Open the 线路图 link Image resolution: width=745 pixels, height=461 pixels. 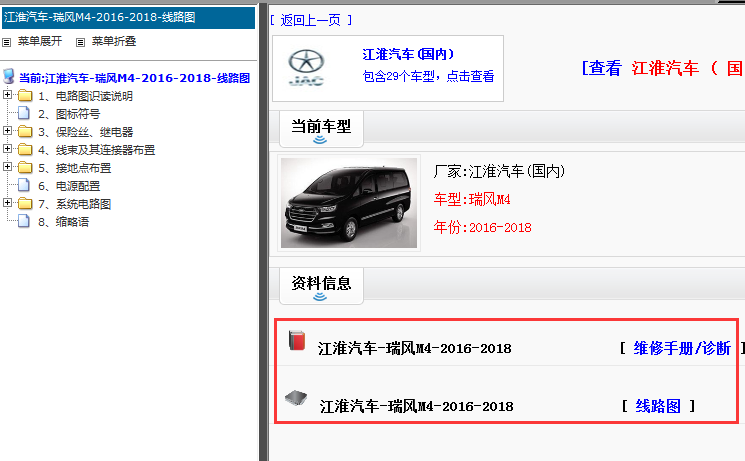pyautogui.click(x=658, y=406)
